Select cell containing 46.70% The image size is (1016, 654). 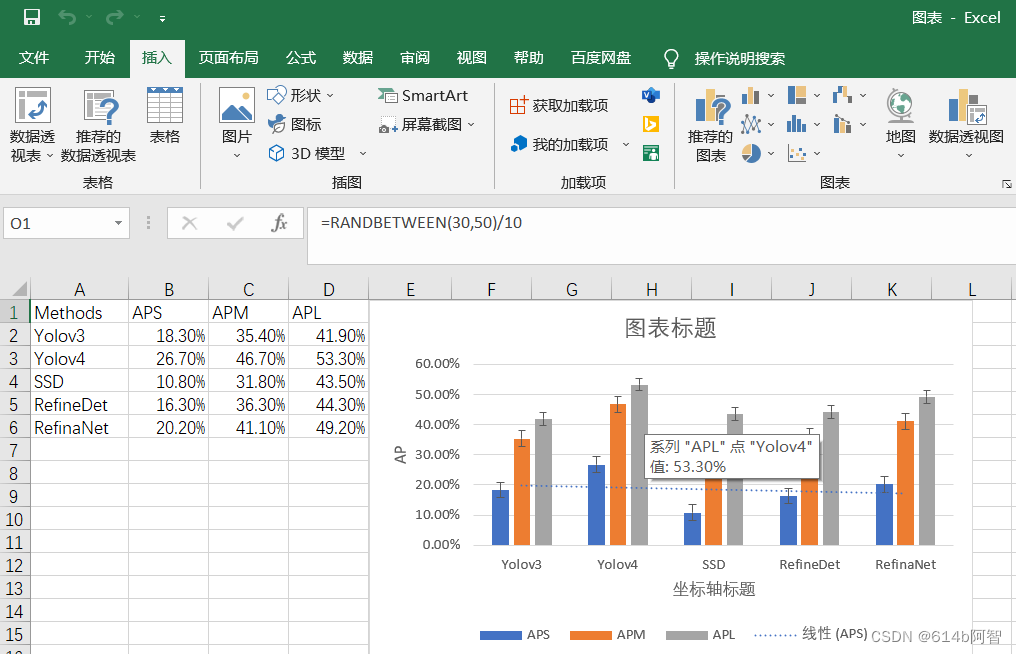[x=248, y=358]
